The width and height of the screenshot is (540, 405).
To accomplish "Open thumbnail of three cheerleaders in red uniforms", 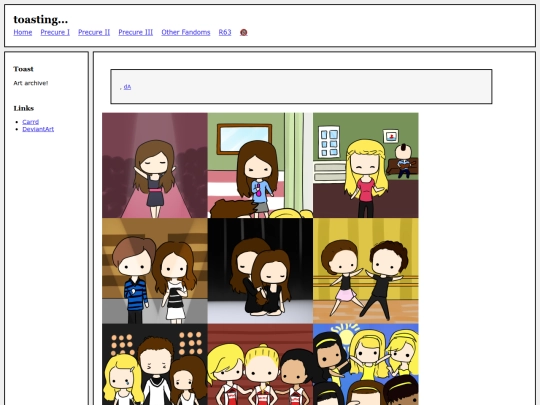I will 260,364.
